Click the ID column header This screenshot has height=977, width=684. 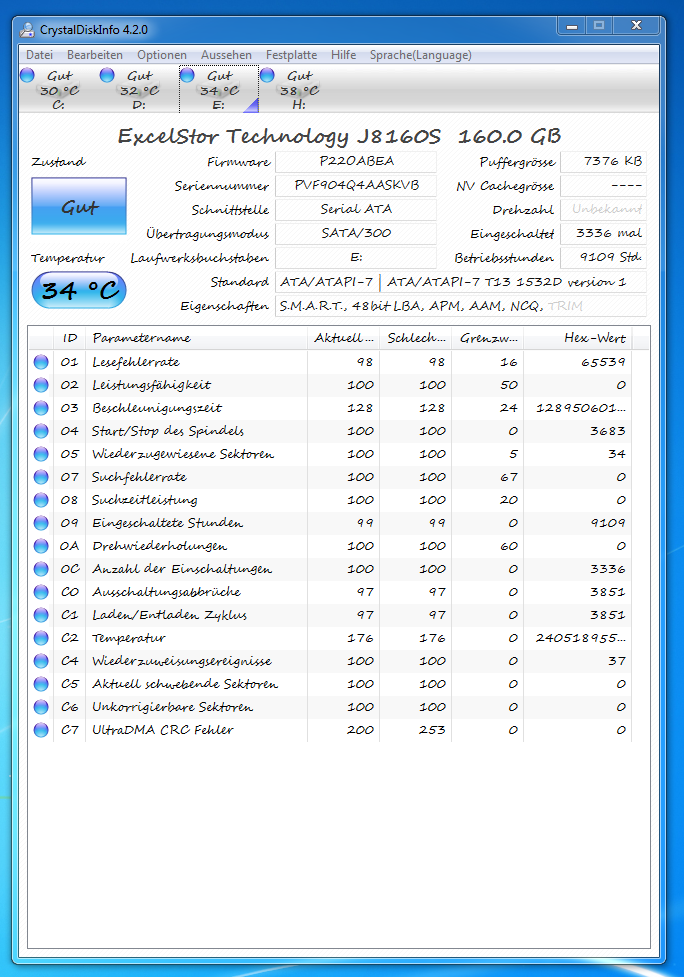pos(69,338)
